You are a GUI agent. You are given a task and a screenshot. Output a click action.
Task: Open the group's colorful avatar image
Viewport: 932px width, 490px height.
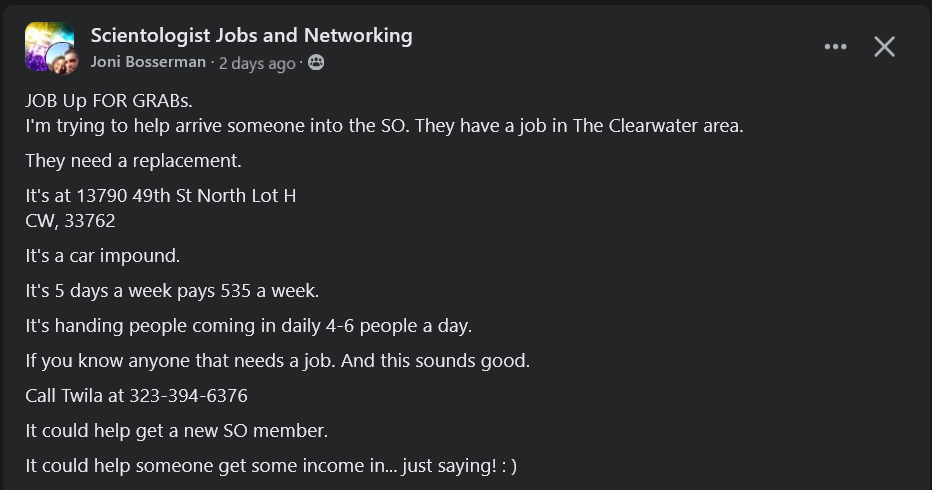(x=45, y=40)
